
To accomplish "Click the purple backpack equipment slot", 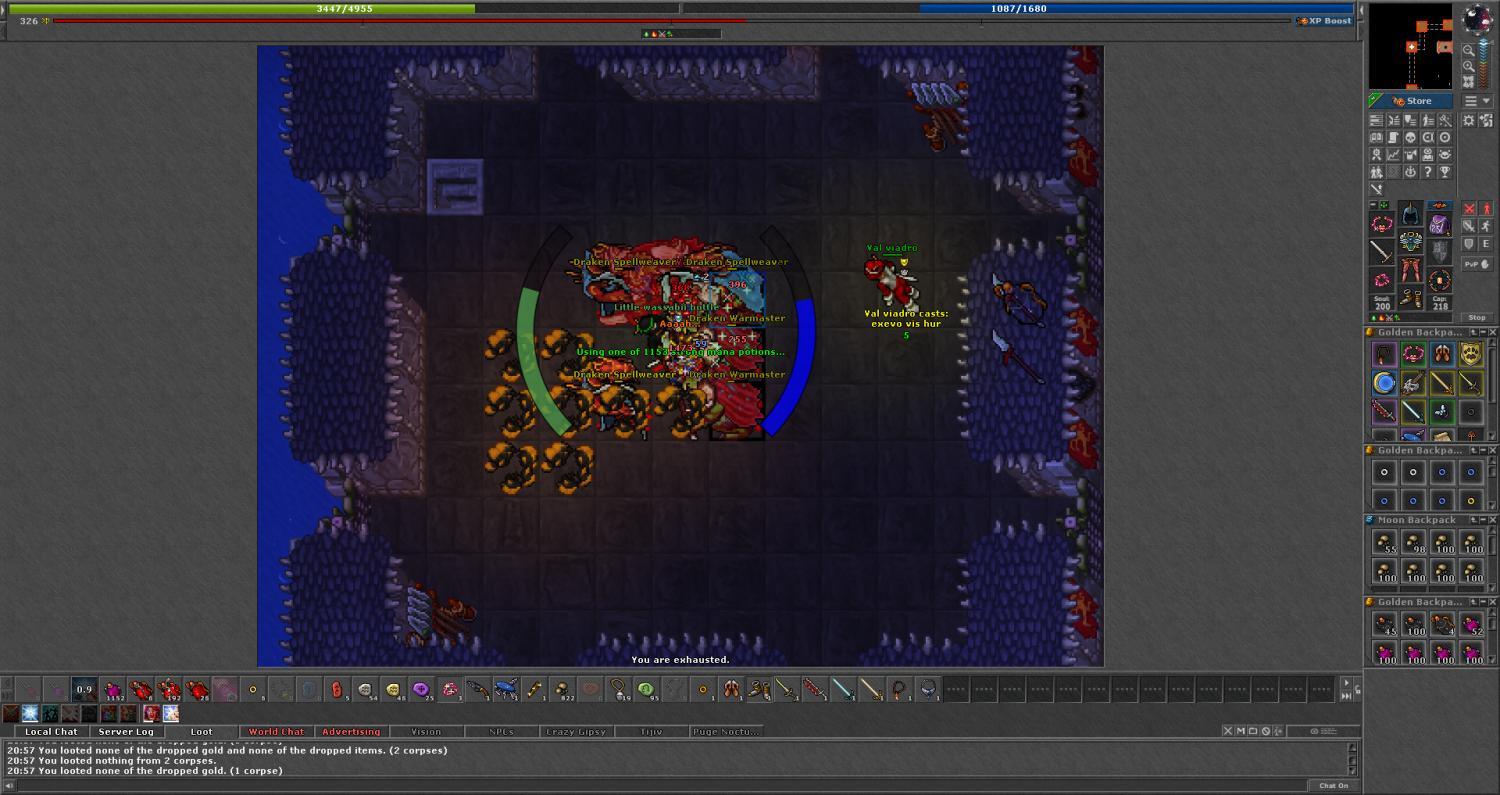I will click(1439, 225).
